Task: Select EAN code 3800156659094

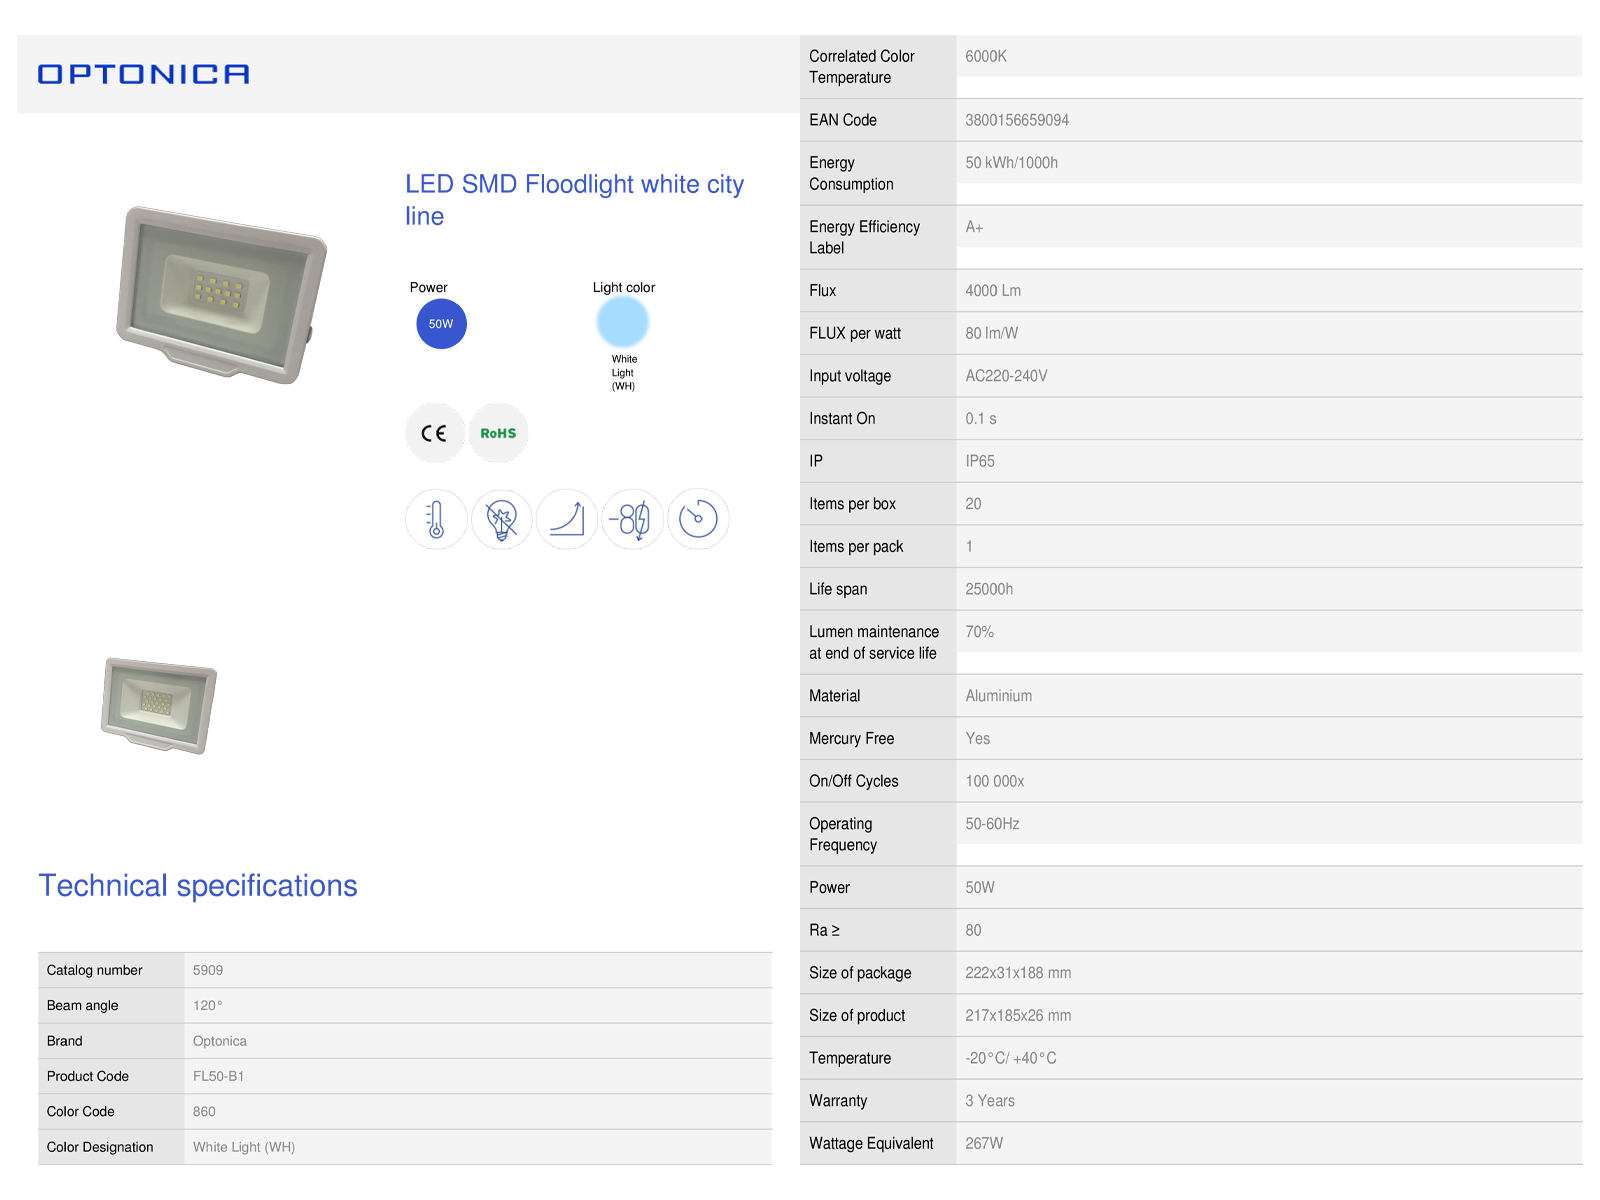Action: pyautogui.click(x=1017, y=120)
